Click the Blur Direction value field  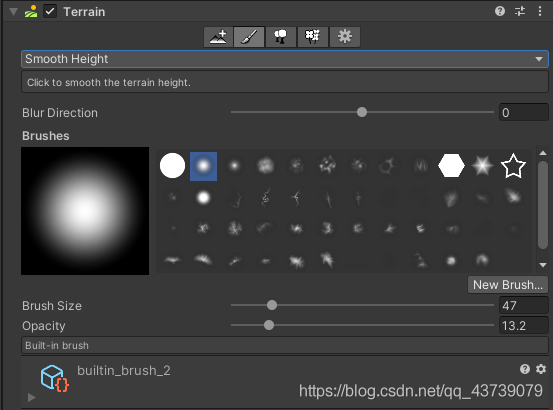point(524,112)
